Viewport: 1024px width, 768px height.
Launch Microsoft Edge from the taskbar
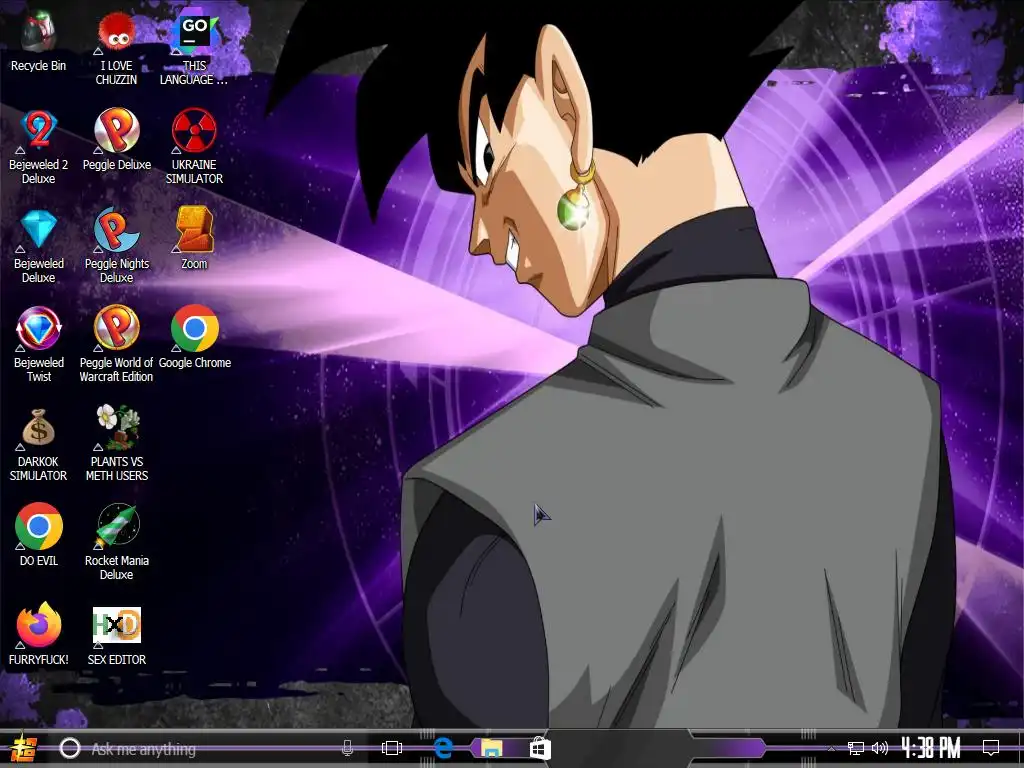coord(443,748)
